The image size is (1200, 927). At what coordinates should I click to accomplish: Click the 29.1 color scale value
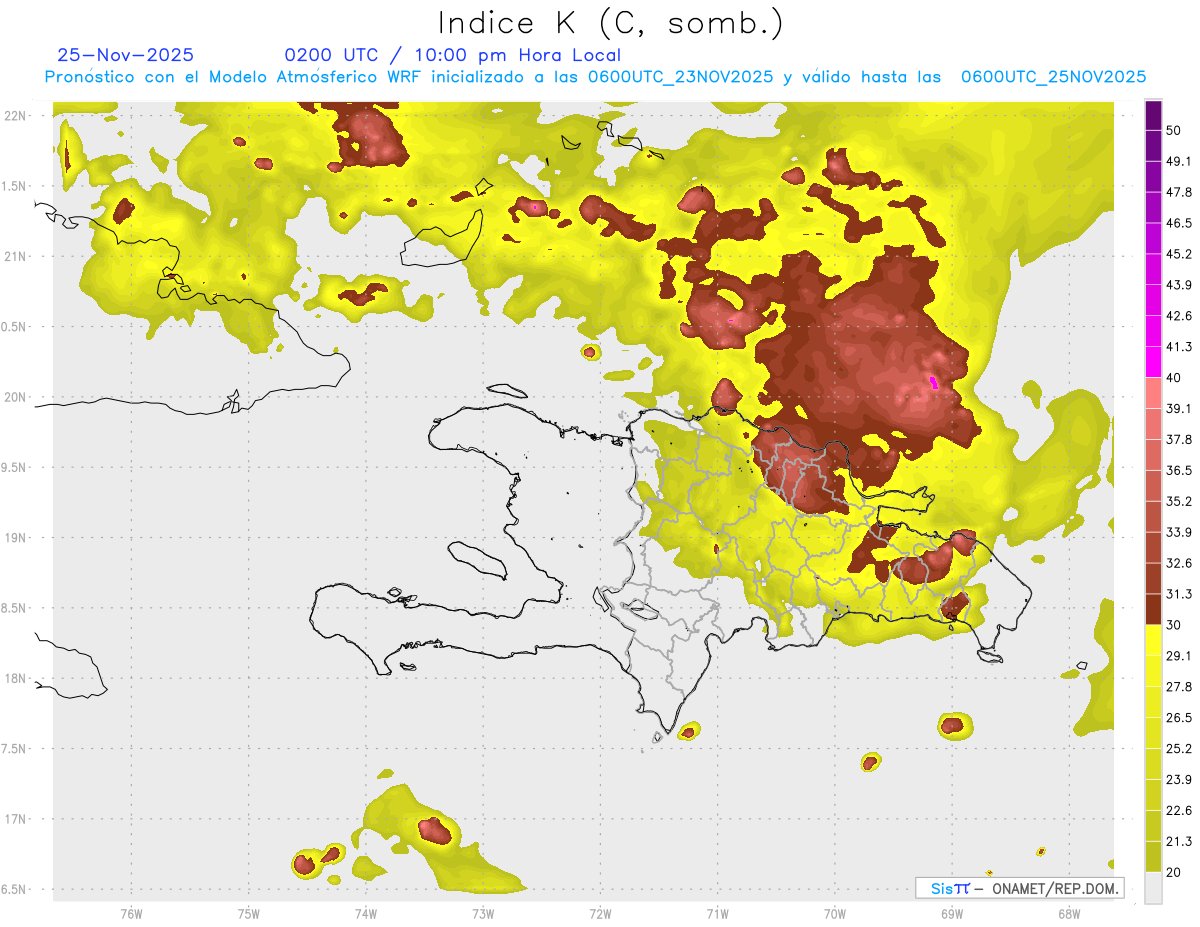tap(1179, 656)
